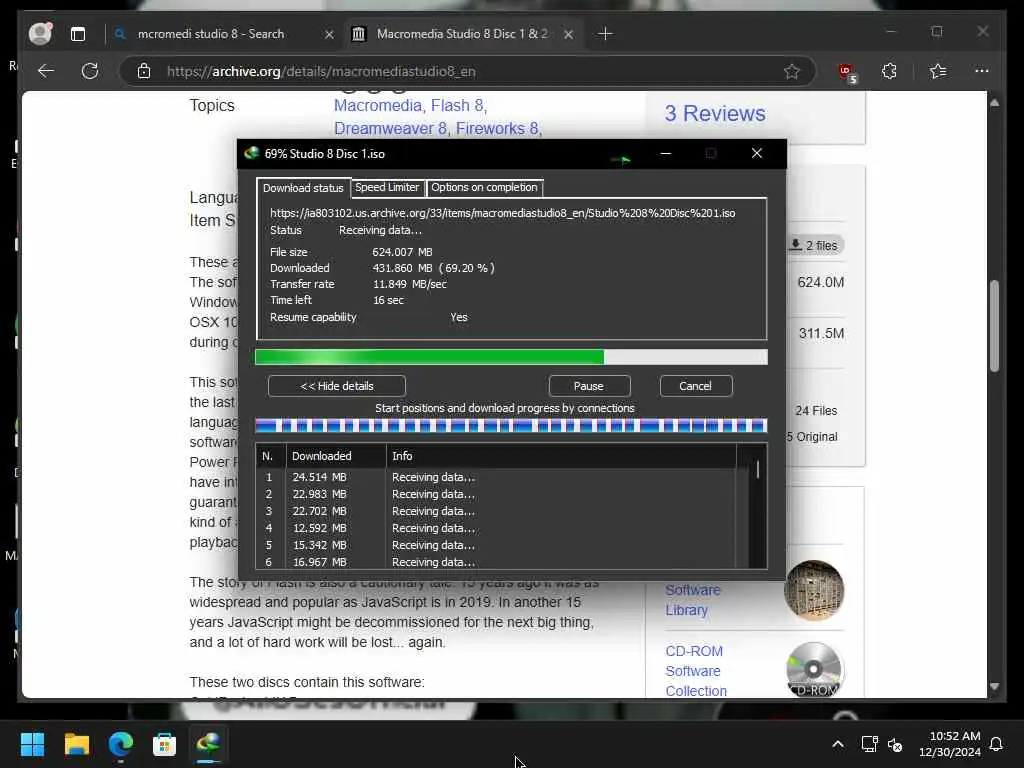Click the IDM icon in dialog title bar

point(251,153)
